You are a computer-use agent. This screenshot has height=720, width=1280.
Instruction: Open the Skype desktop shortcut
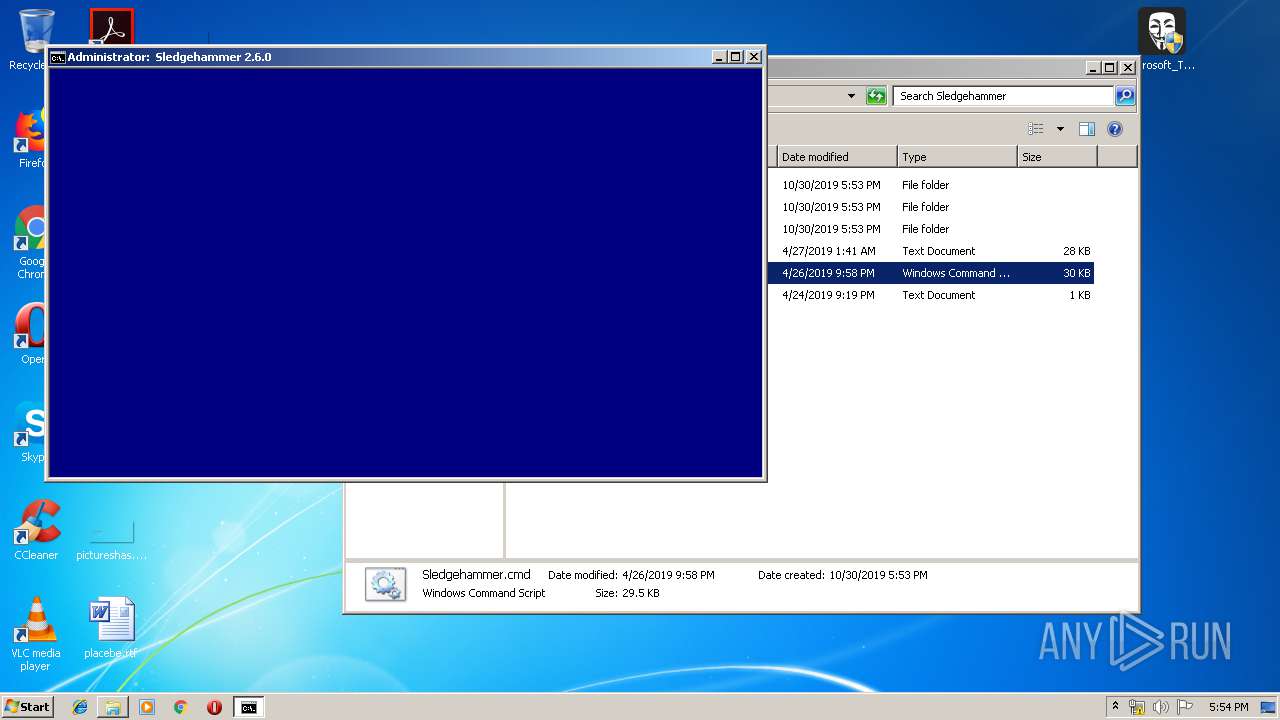[x=31, y=432]
